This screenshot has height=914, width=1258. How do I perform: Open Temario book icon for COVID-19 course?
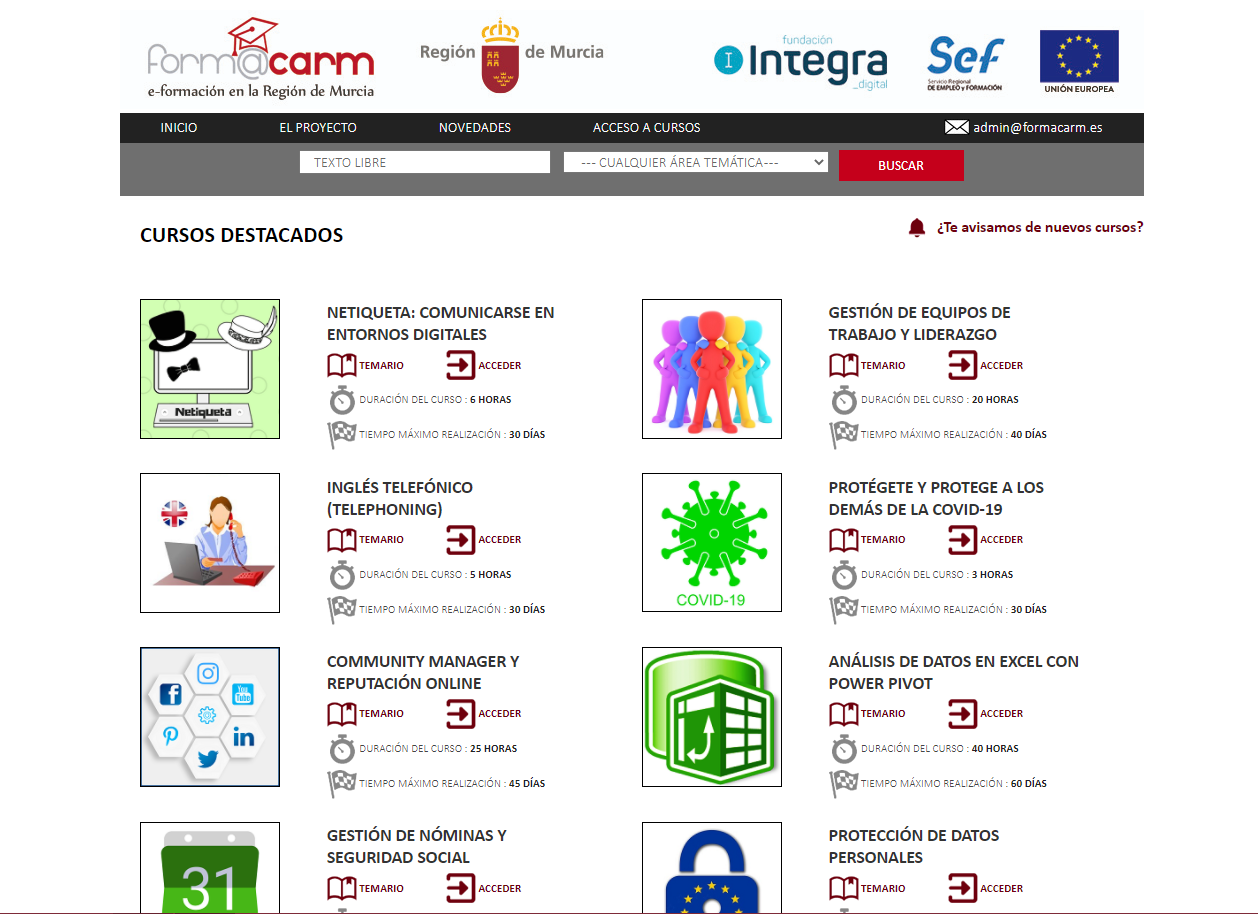[844, 540]
